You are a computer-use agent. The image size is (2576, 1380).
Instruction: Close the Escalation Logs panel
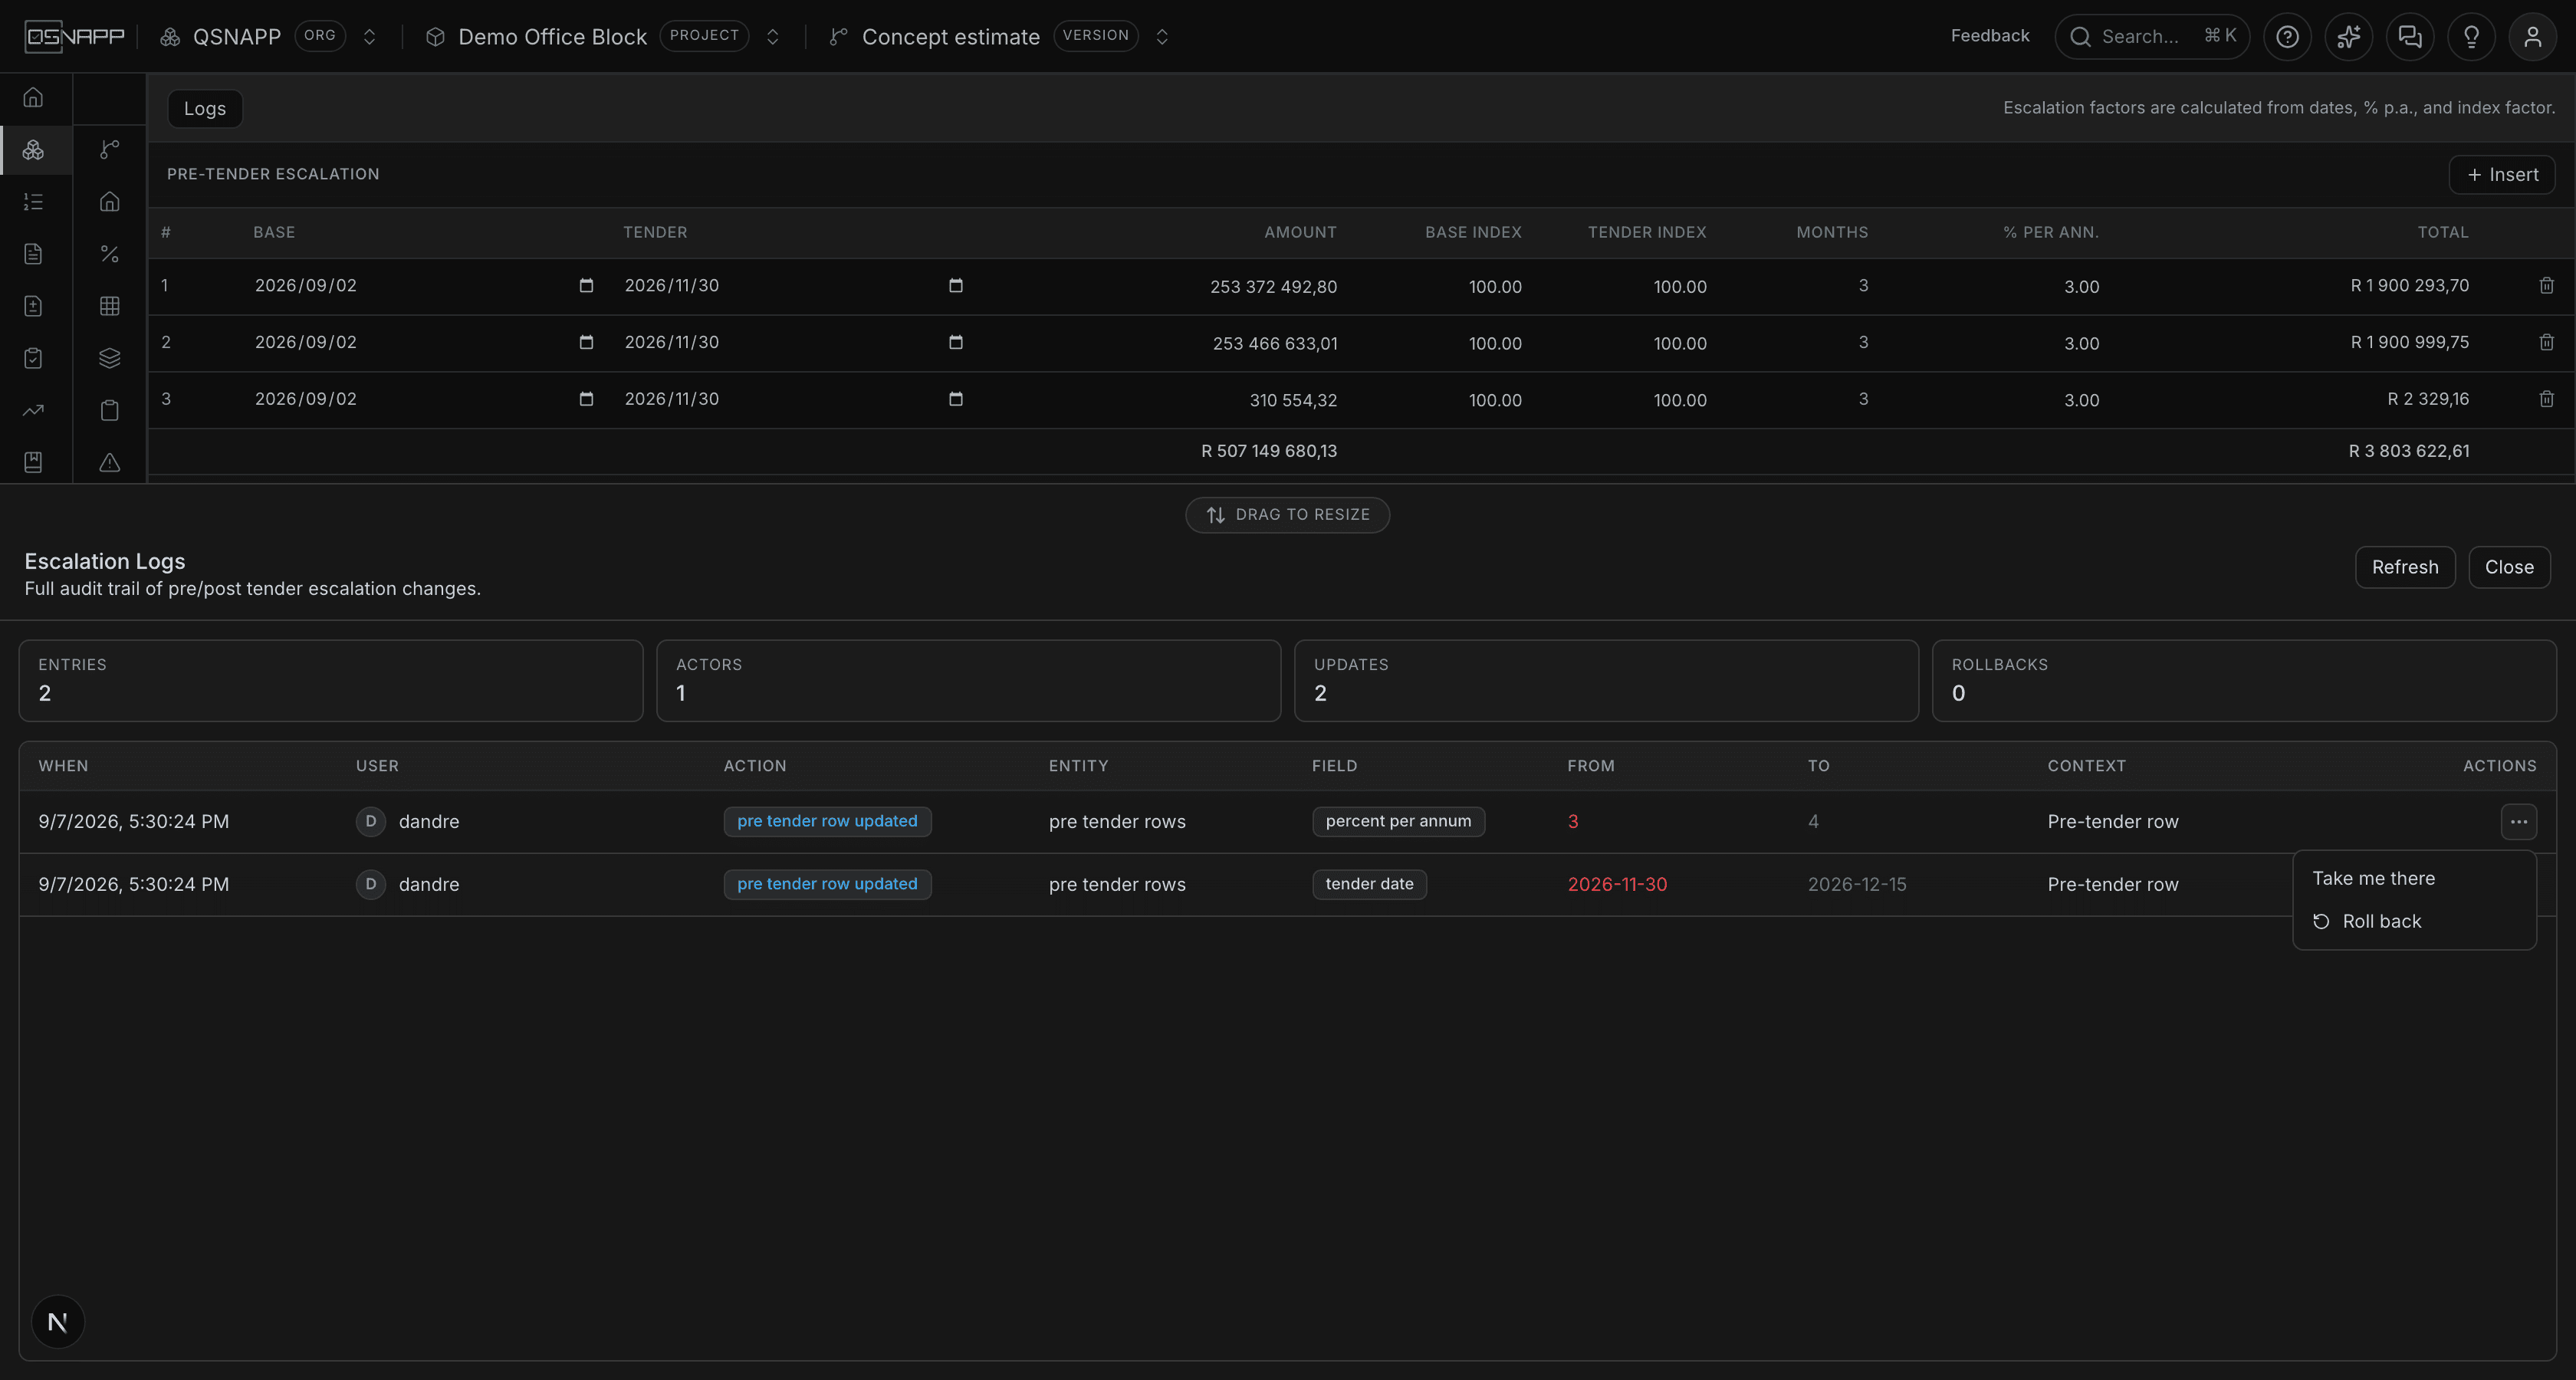pos(2508,568)
